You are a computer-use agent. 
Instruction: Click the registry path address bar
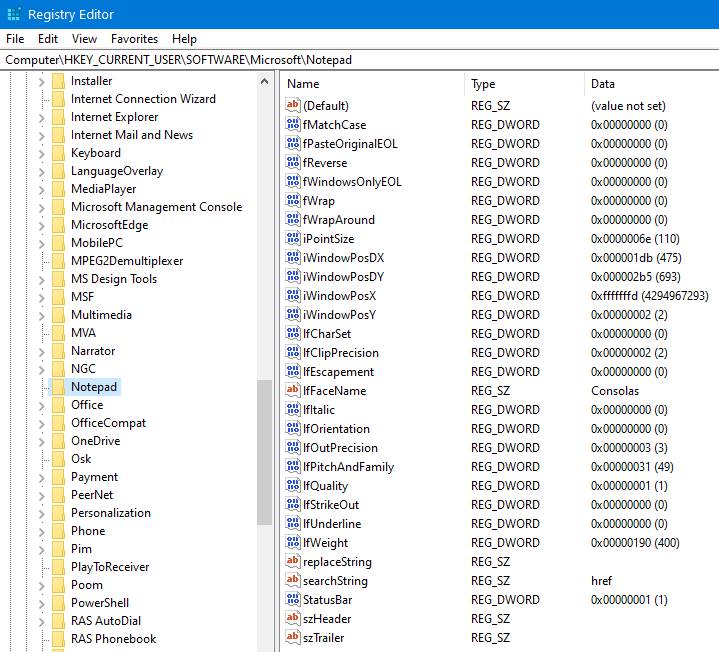pyautogui.click(x=360, y=60)
